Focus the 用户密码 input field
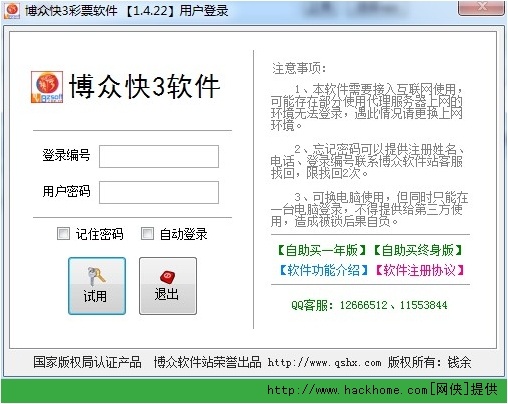Image resolution: width=508 pixels, height=404 pixels. pos(159,192)
